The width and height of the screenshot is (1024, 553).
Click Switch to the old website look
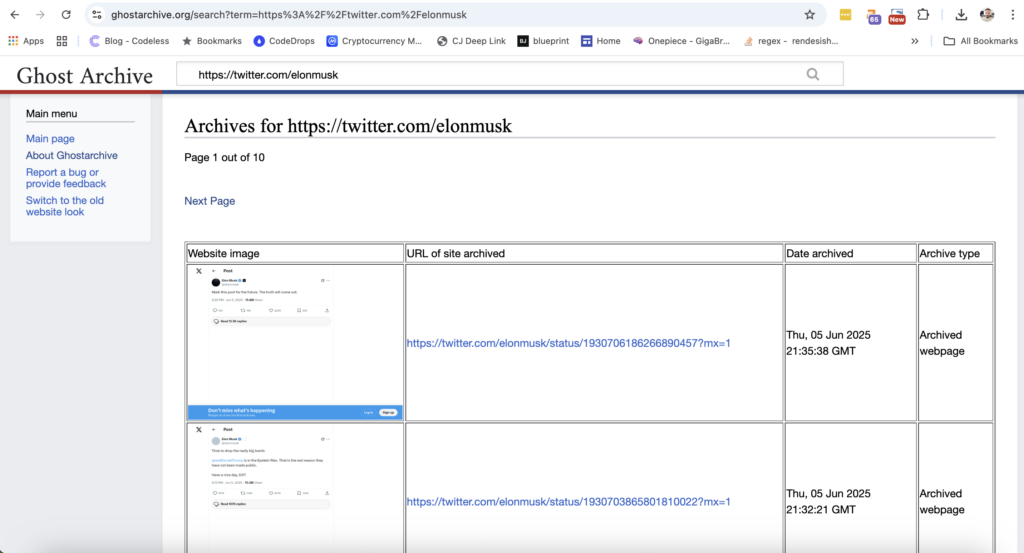pyautogui.click(x=65, y=206)
